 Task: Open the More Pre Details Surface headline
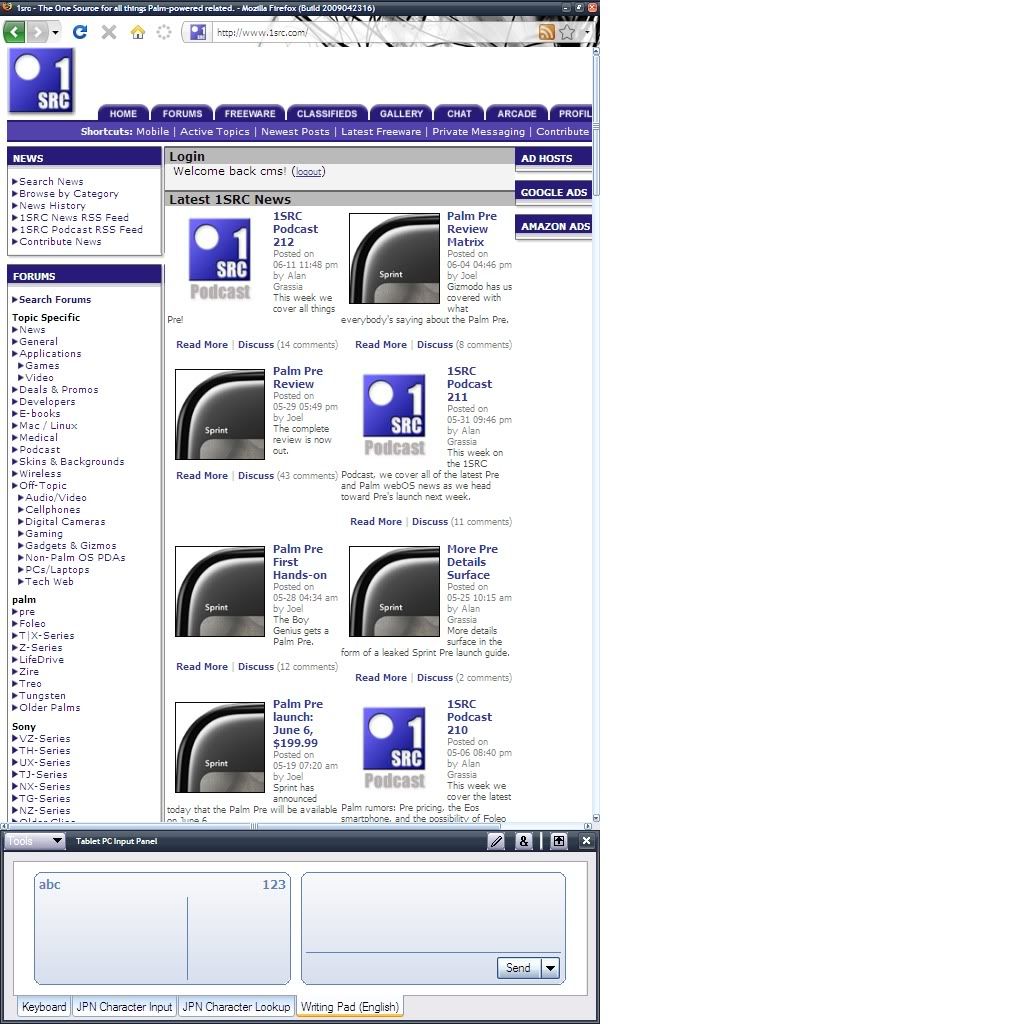click(472, 562)
